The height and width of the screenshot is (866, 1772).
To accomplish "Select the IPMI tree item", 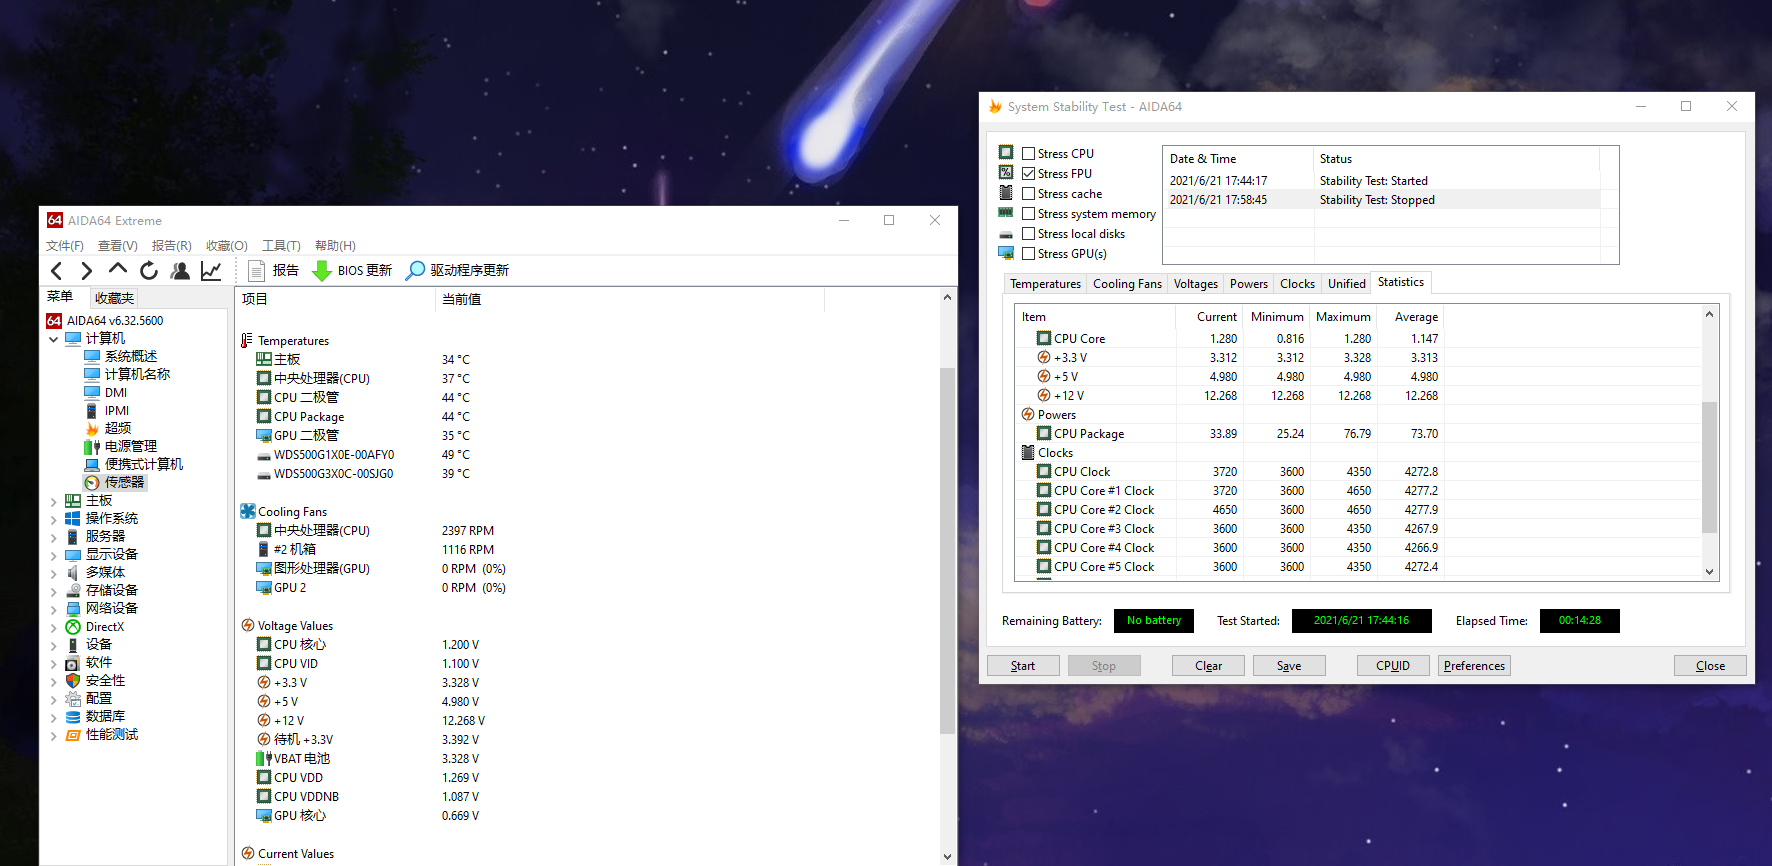I will click(x=117, y=410).
